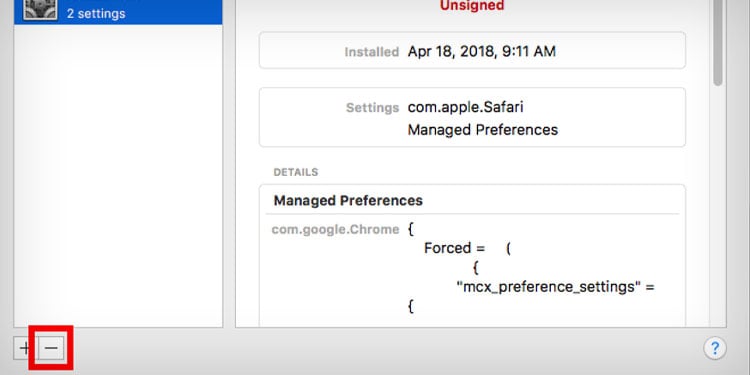This screenshot has height=375, width=750.
Task: Click the com.apple.Safari settings value
Action: (x=465, y=107)
